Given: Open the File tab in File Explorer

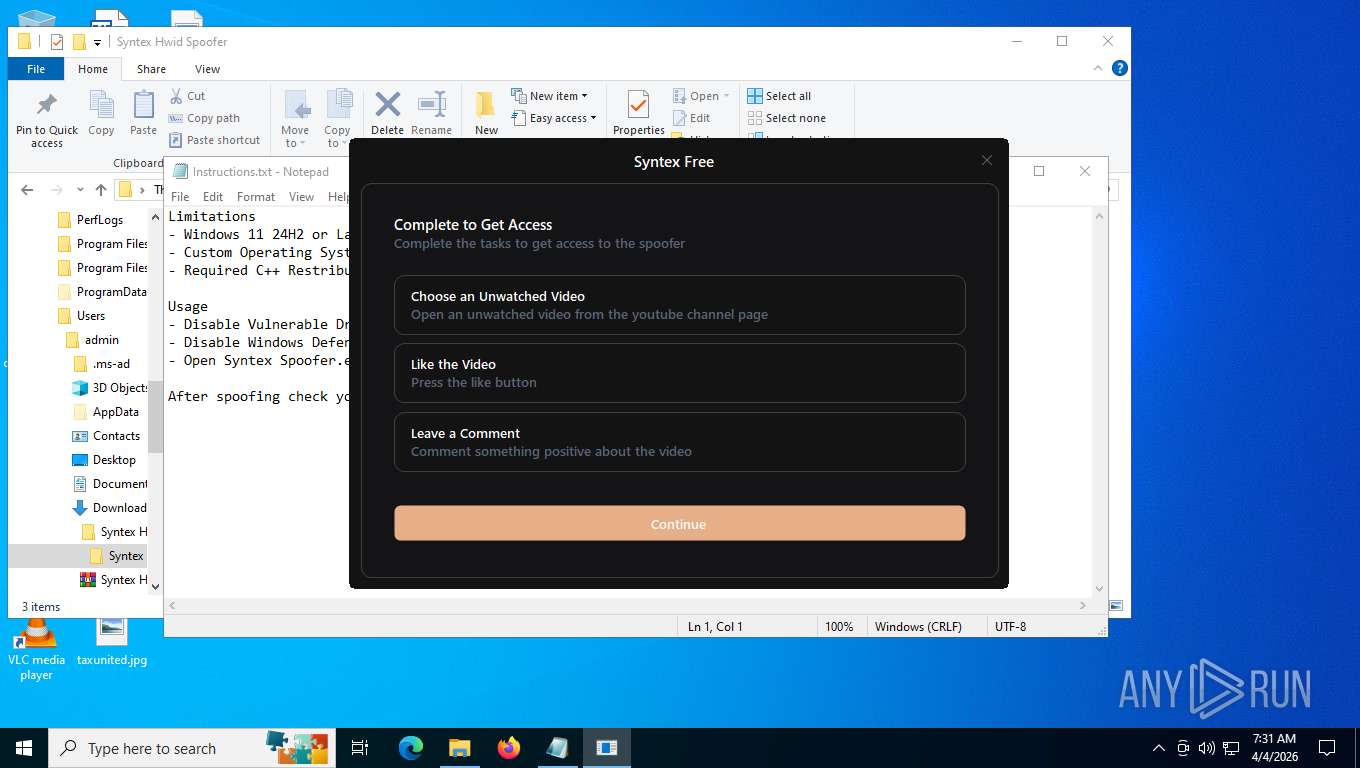Looking at the screenshot, I should tap(36, 69).
